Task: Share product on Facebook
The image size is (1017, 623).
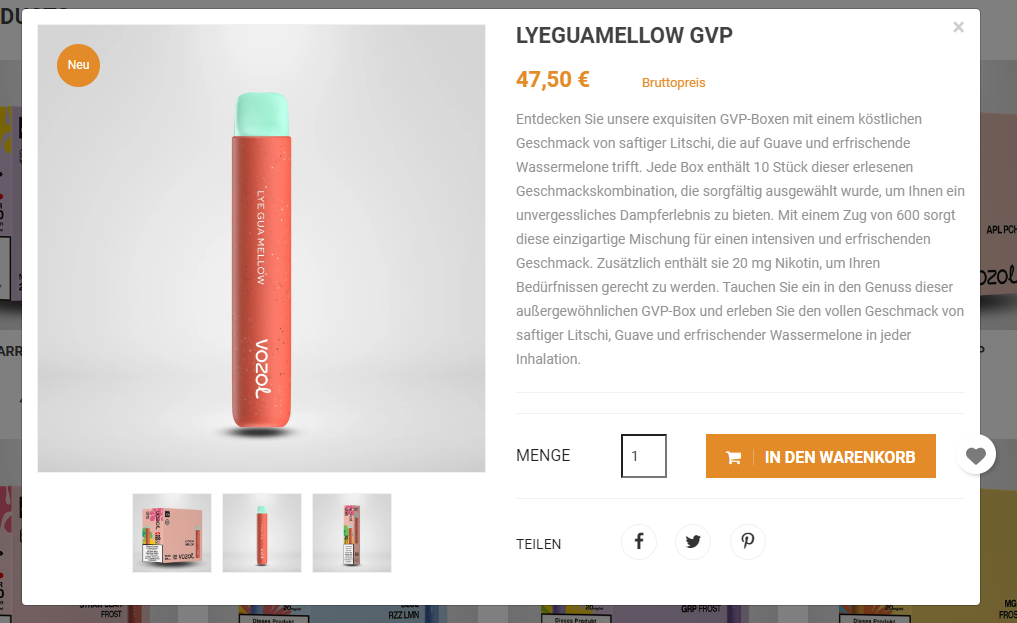Action: pos(639,541)
